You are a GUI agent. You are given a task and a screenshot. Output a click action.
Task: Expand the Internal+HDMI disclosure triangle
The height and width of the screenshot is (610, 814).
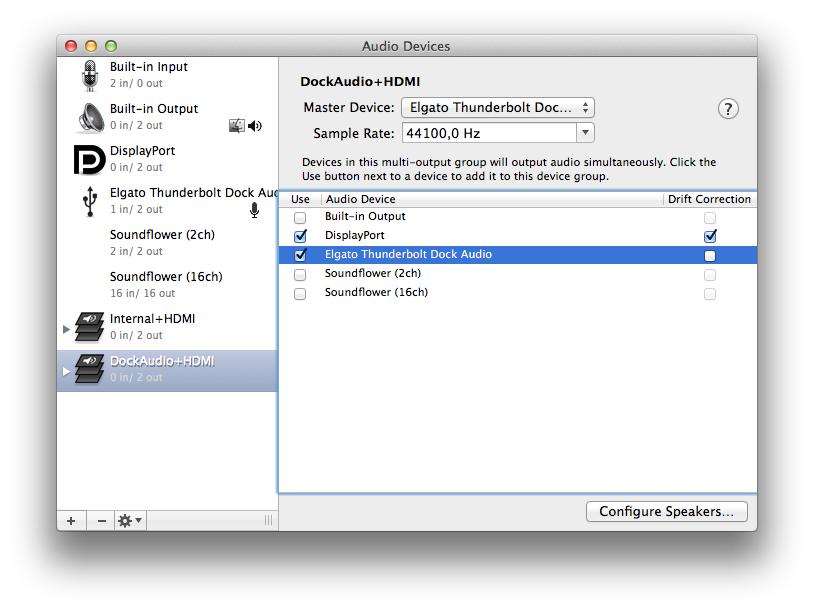click(x=66, y=329)
